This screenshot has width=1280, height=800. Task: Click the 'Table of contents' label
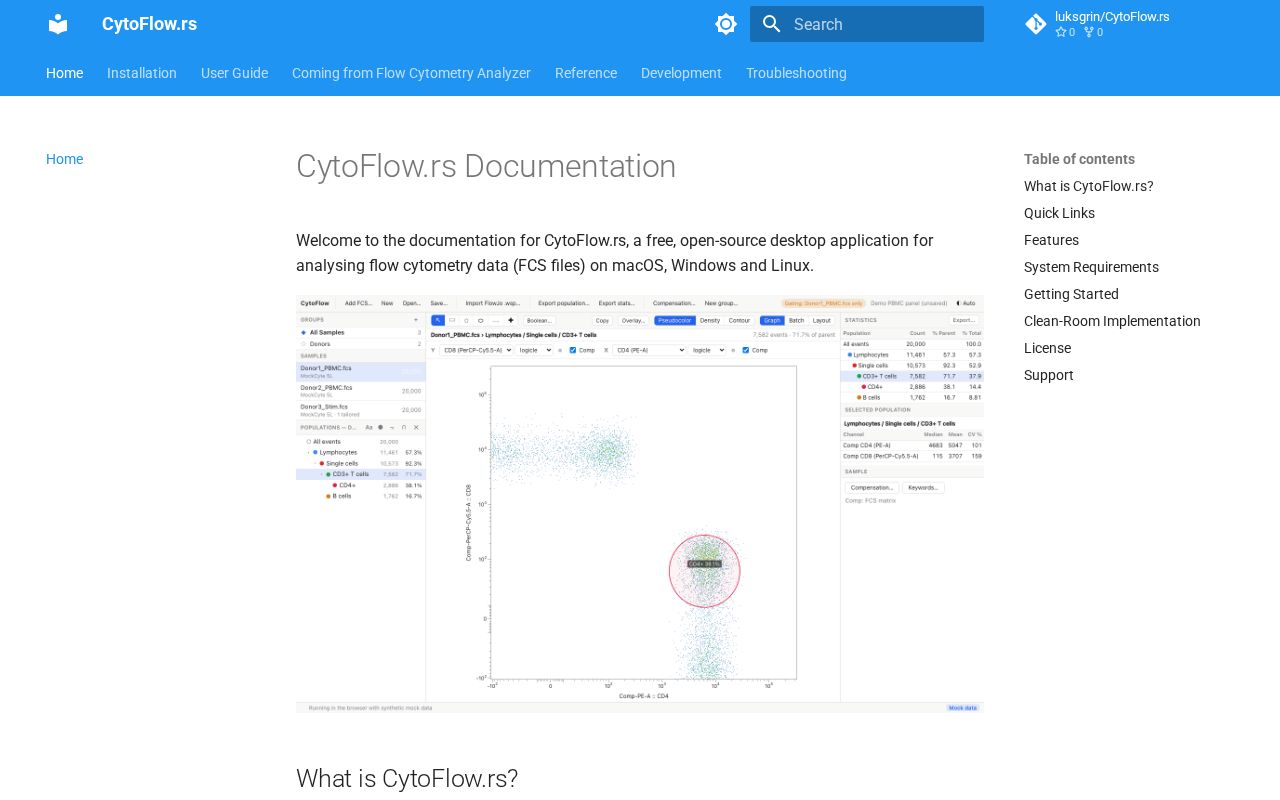click(1079, 159)
